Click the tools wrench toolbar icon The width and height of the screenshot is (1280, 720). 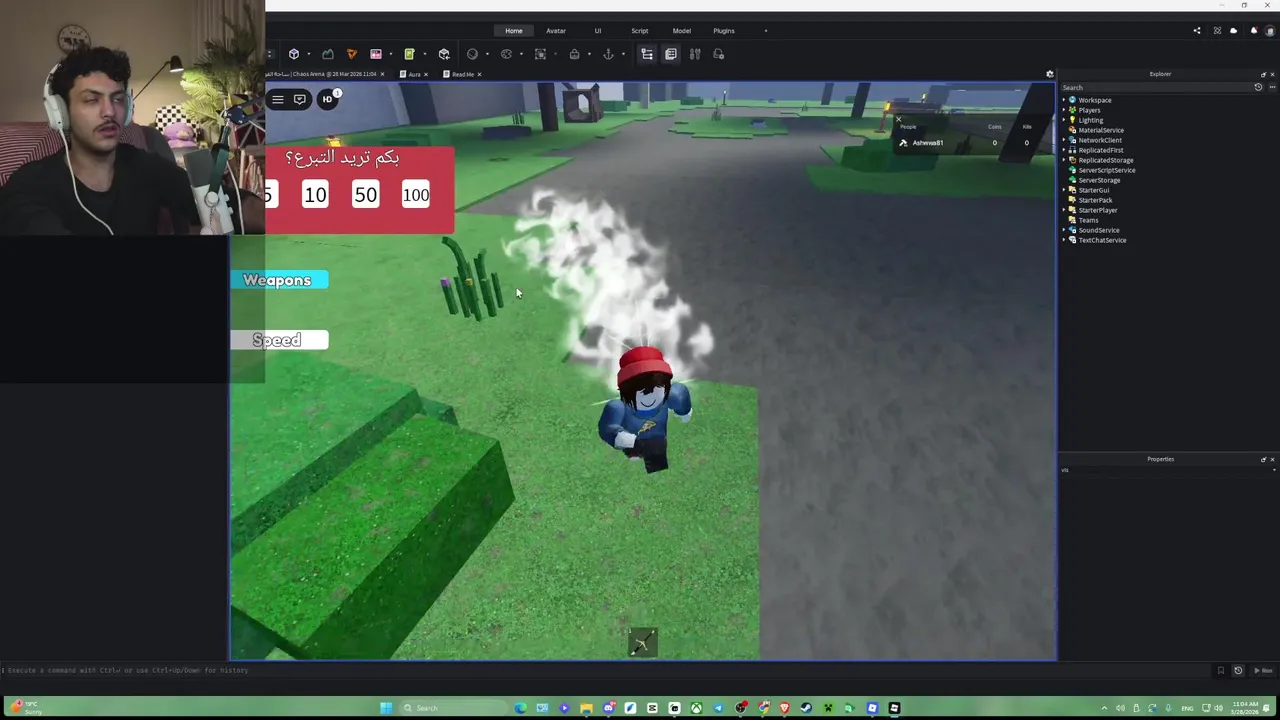click(x=695, y=54)
